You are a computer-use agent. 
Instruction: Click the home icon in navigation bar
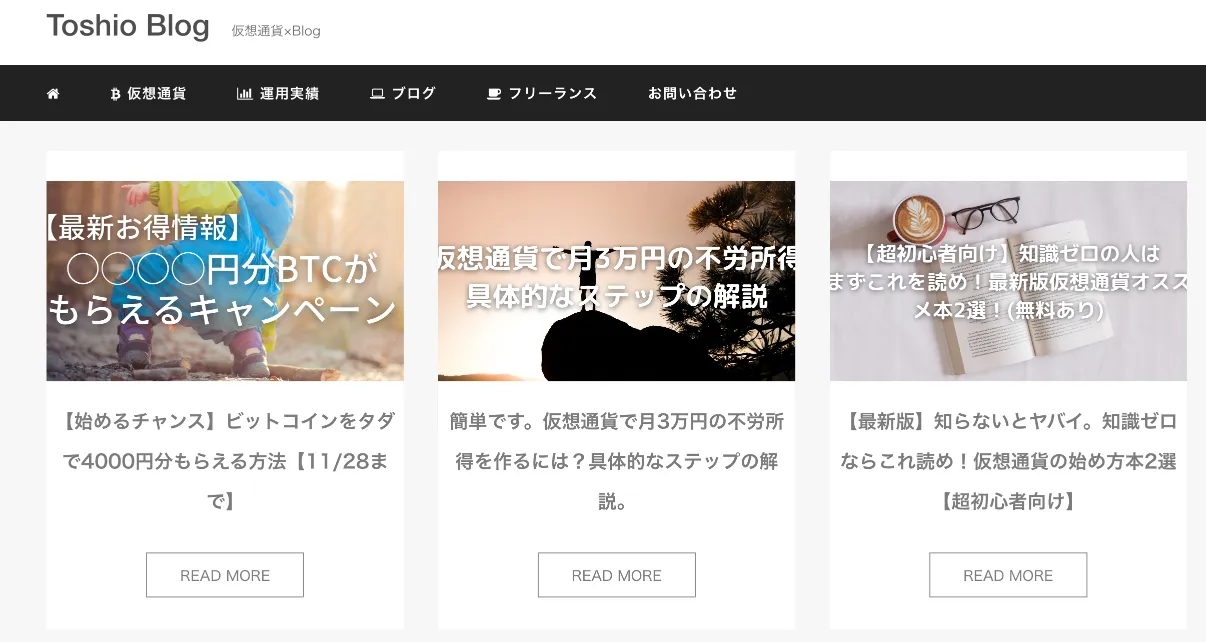(53, 93)
